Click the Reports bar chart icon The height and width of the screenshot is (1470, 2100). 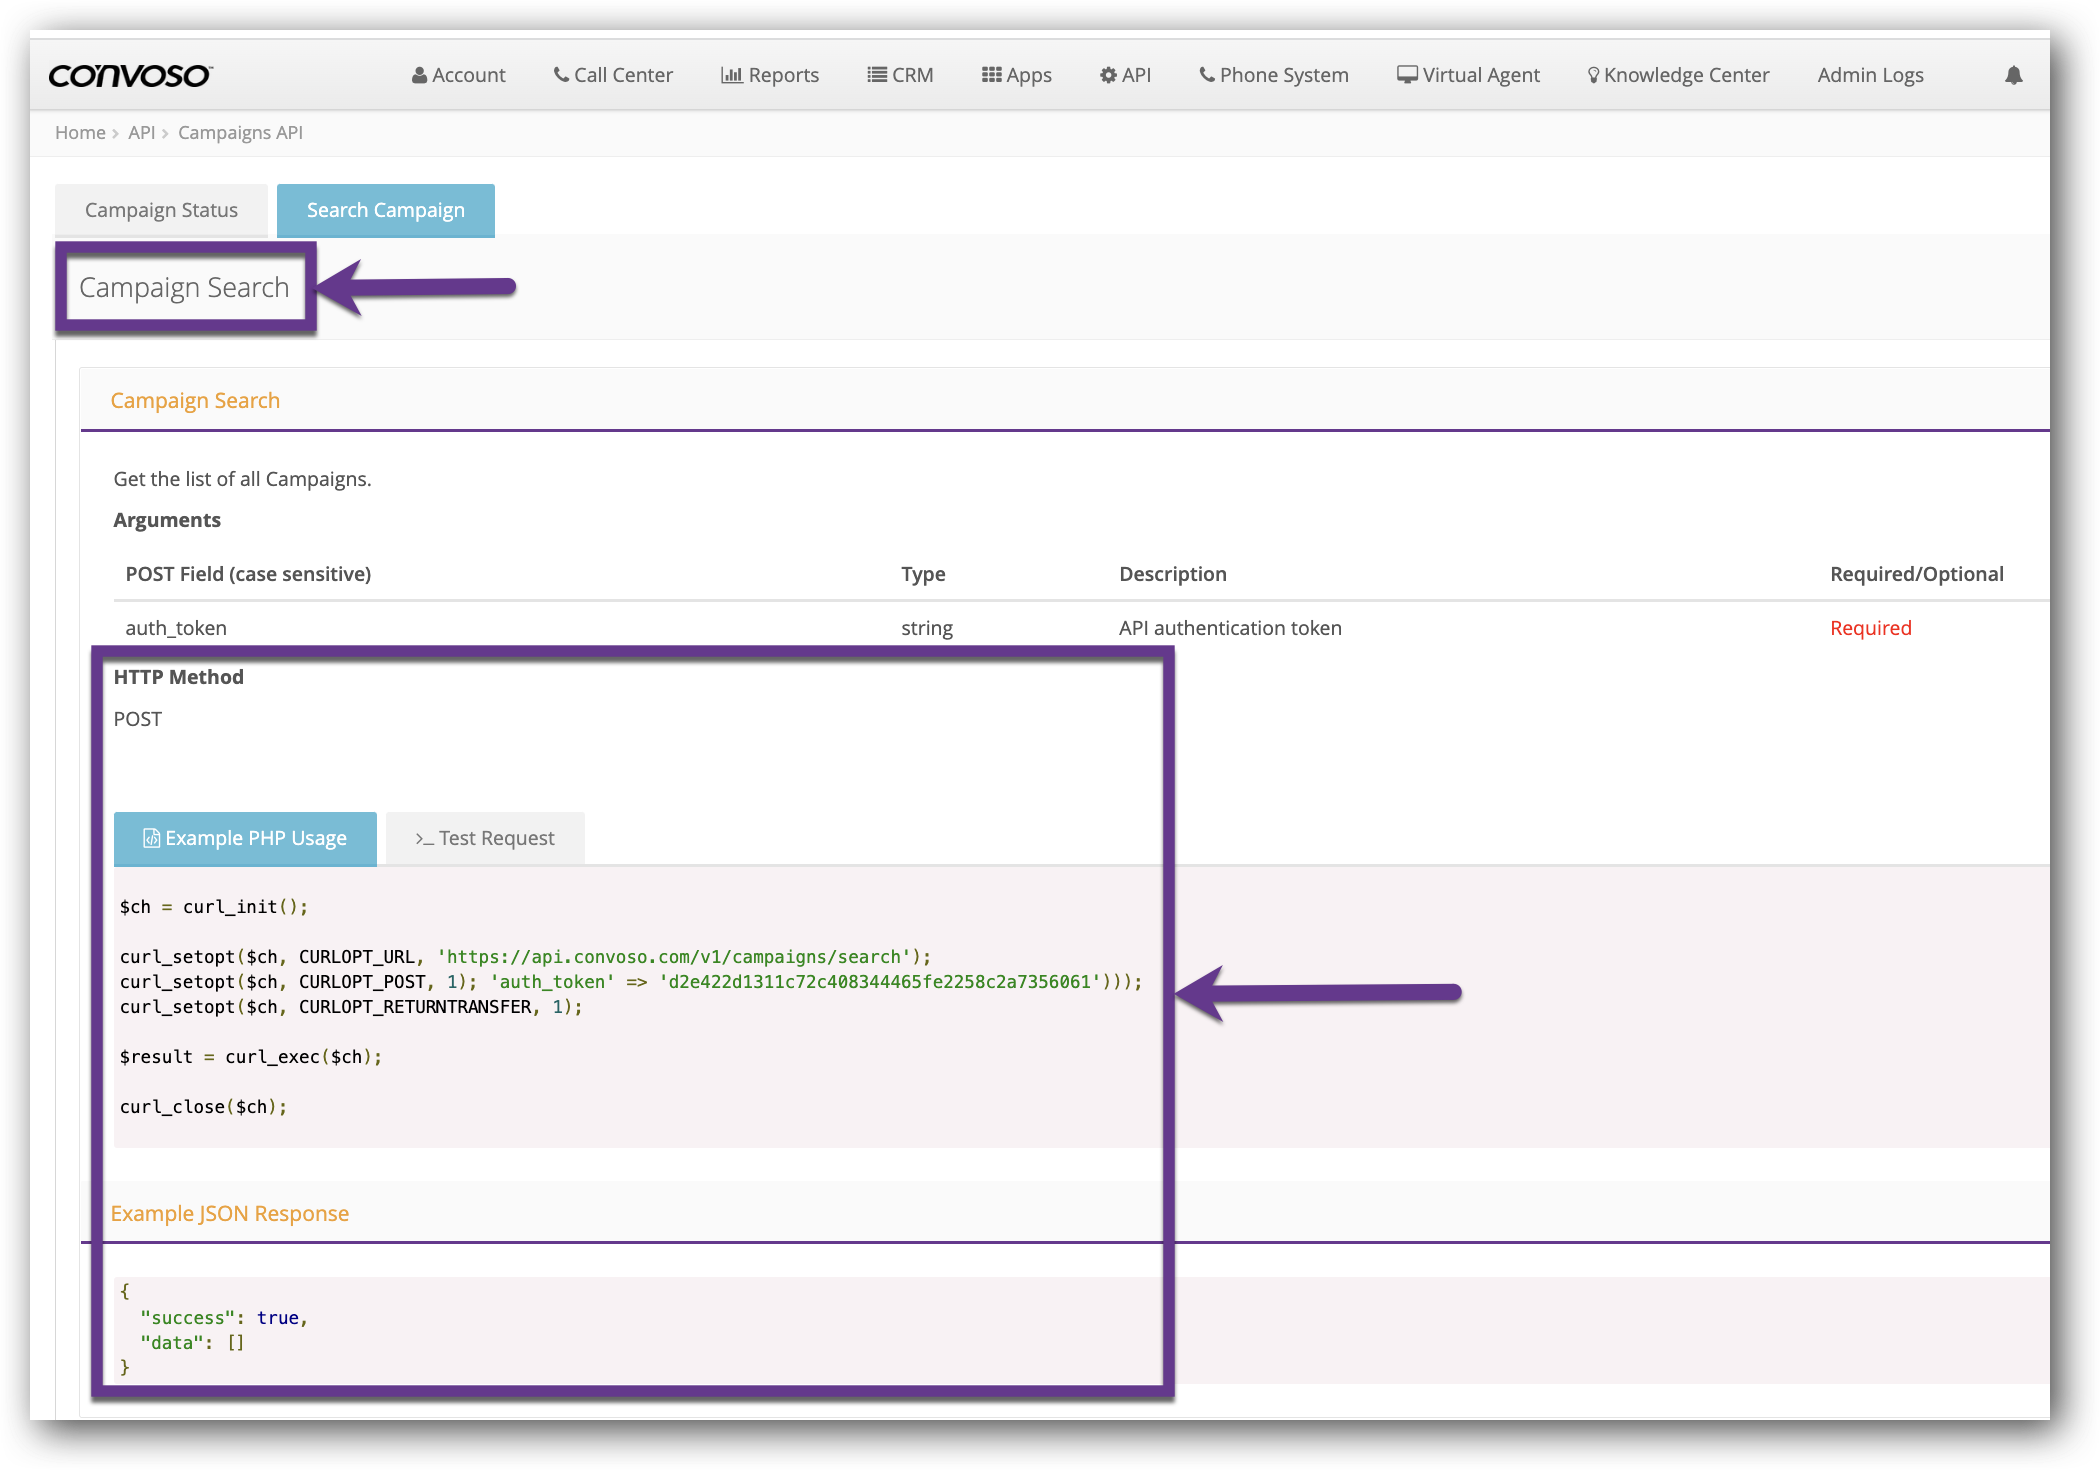point(731,75)
